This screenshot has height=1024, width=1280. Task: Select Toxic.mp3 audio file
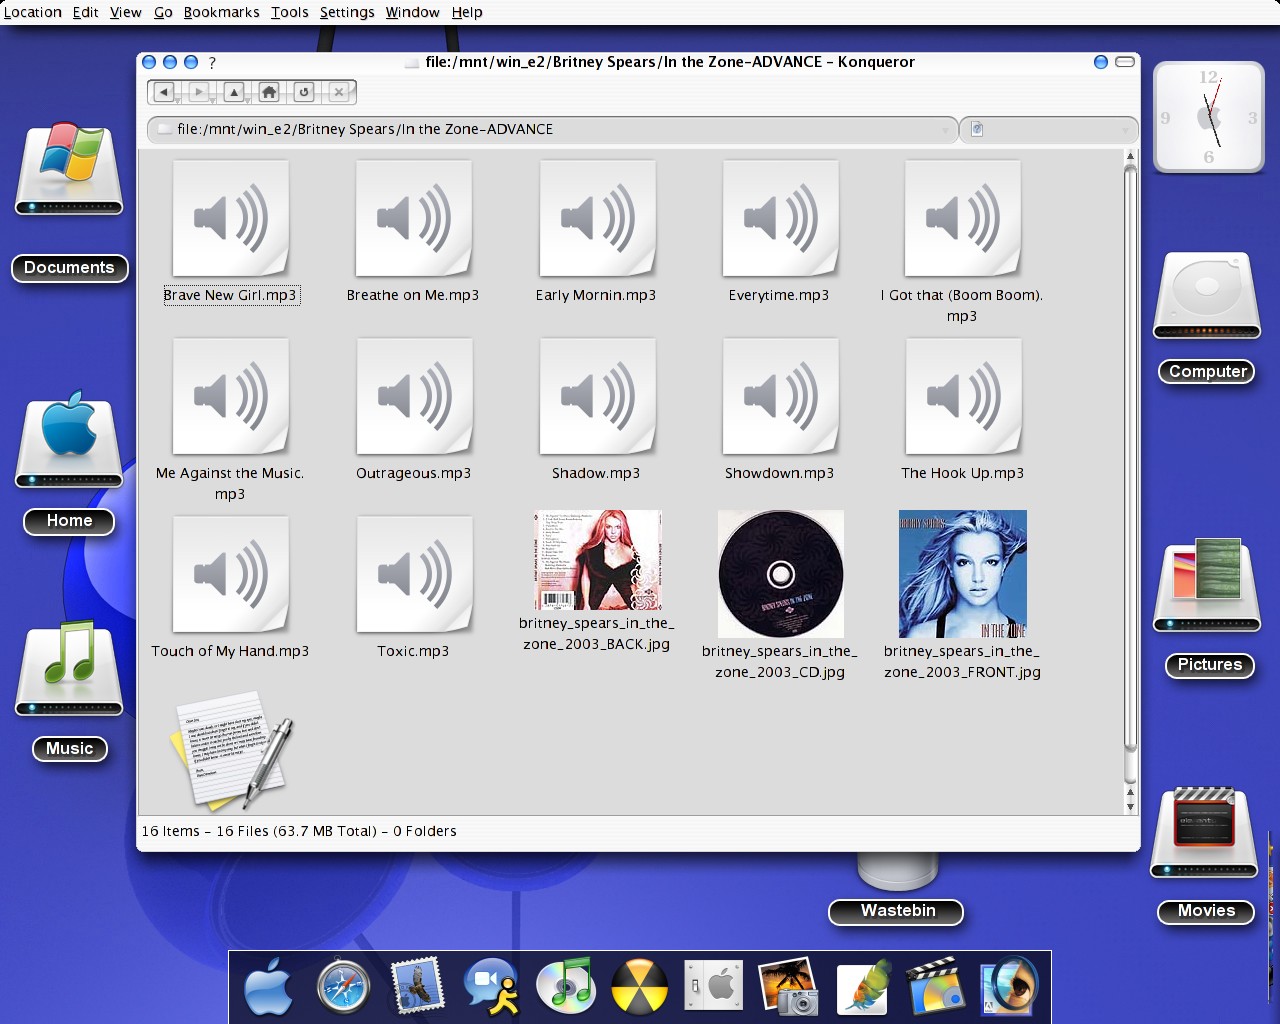pyautogui.click(x=413, y=575)
